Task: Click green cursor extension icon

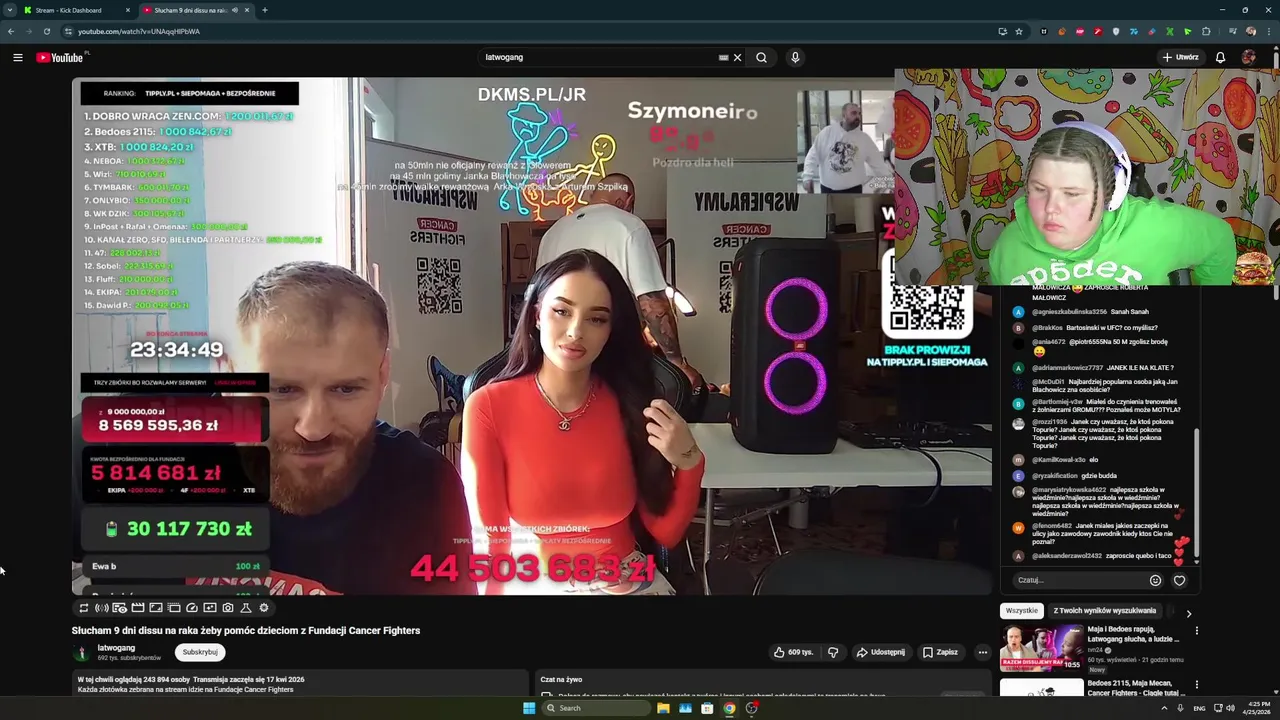Action: 1188,31
